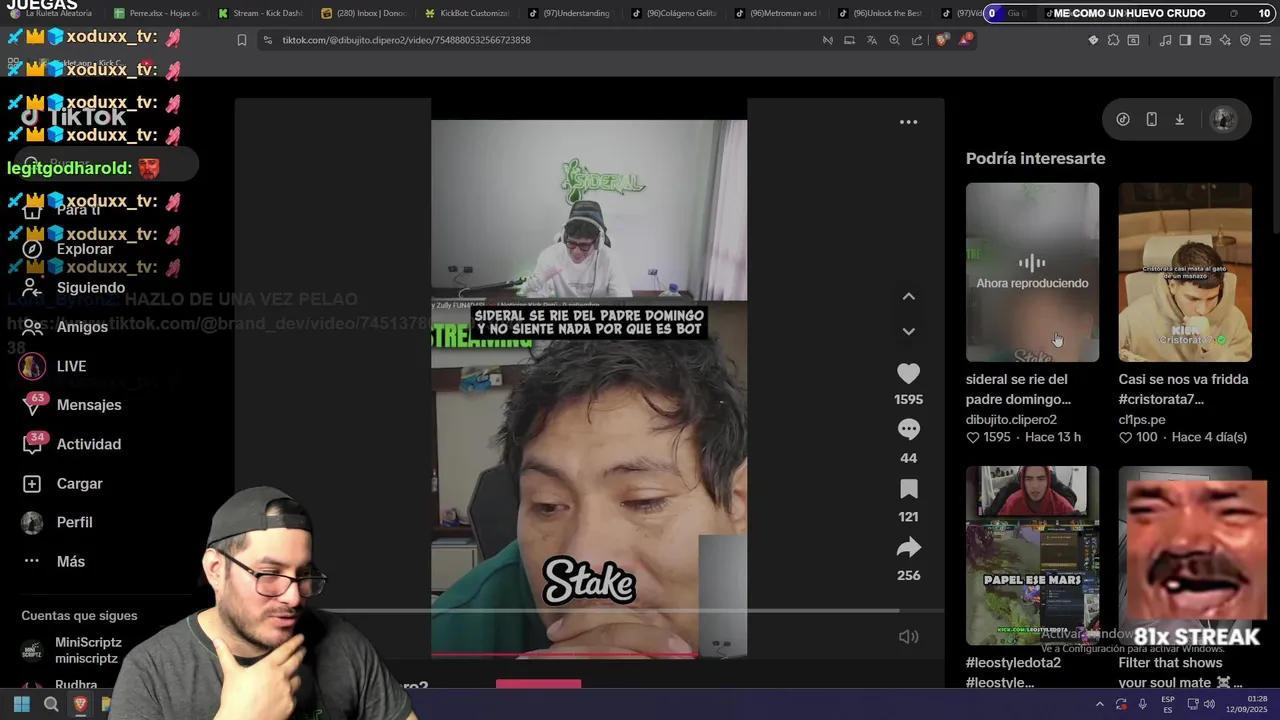1280x720 pixels.
Task: Switch to 'KickBot: Customizat' tab
Action: 467,13
